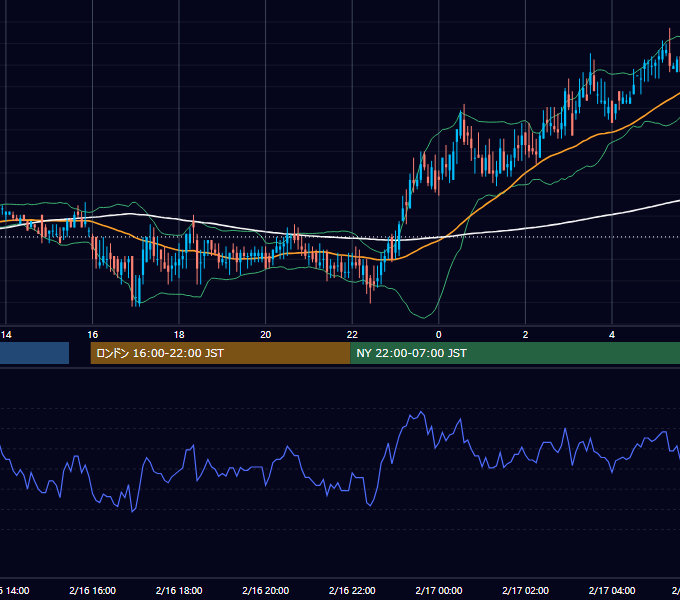680x600 pixels.
Task: Click hour label 18 on price chart axis
Action: 179,335
